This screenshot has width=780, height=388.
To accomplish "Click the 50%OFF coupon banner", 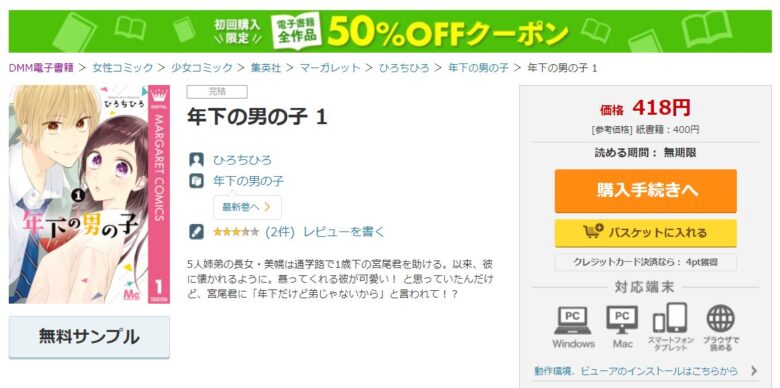I will pyautogui.click(x=390, y=31).
